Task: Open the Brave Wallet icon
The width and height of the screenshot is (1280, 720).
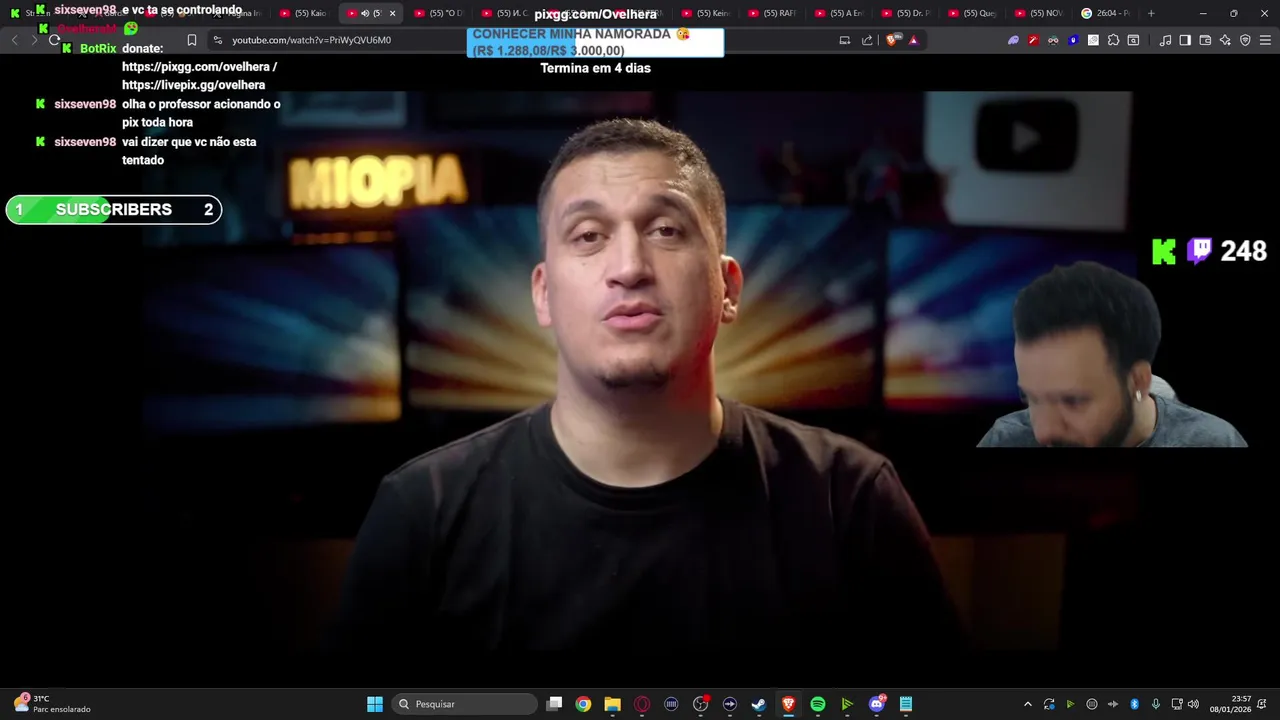Action: tap(1205, 40)
